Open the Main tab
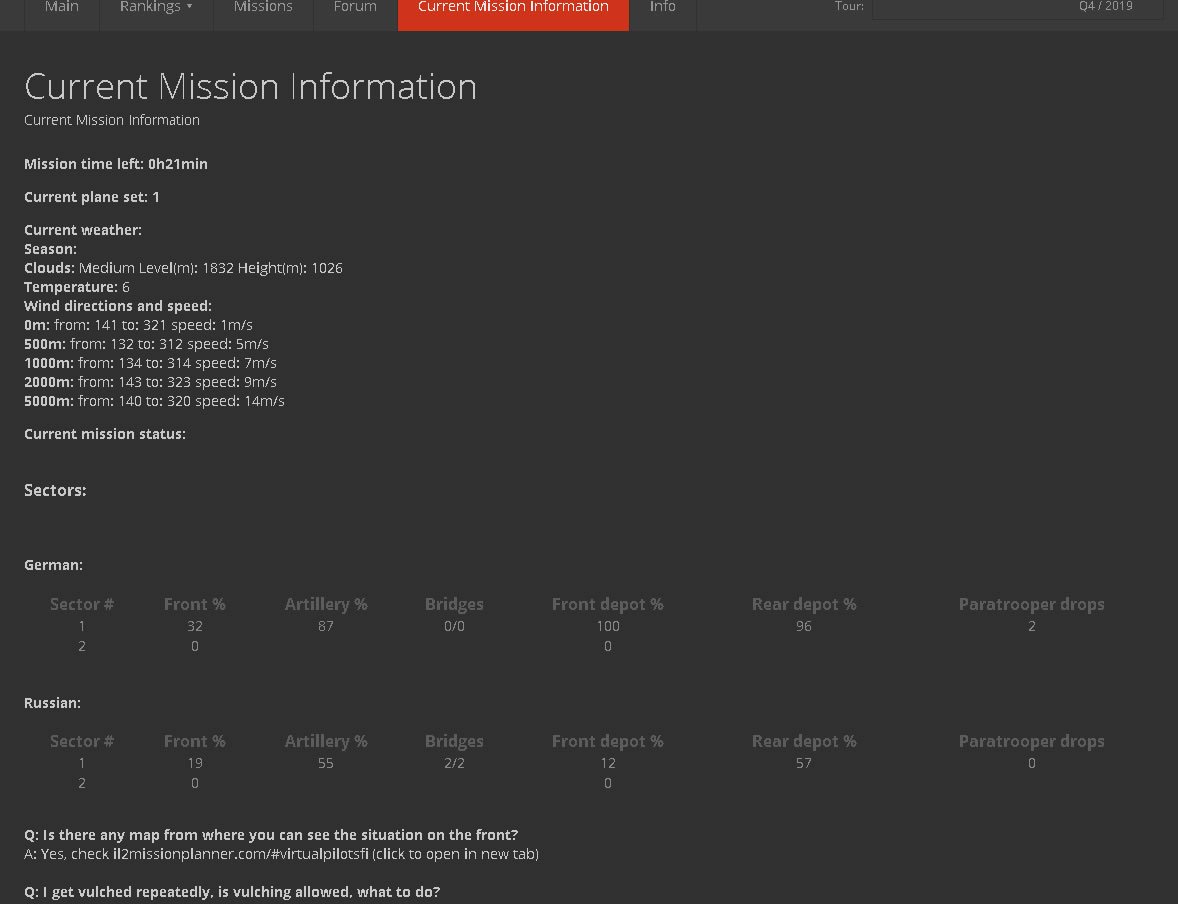Image resolution: width=1178 pixels, height=904 pixels. coord(62,8)
